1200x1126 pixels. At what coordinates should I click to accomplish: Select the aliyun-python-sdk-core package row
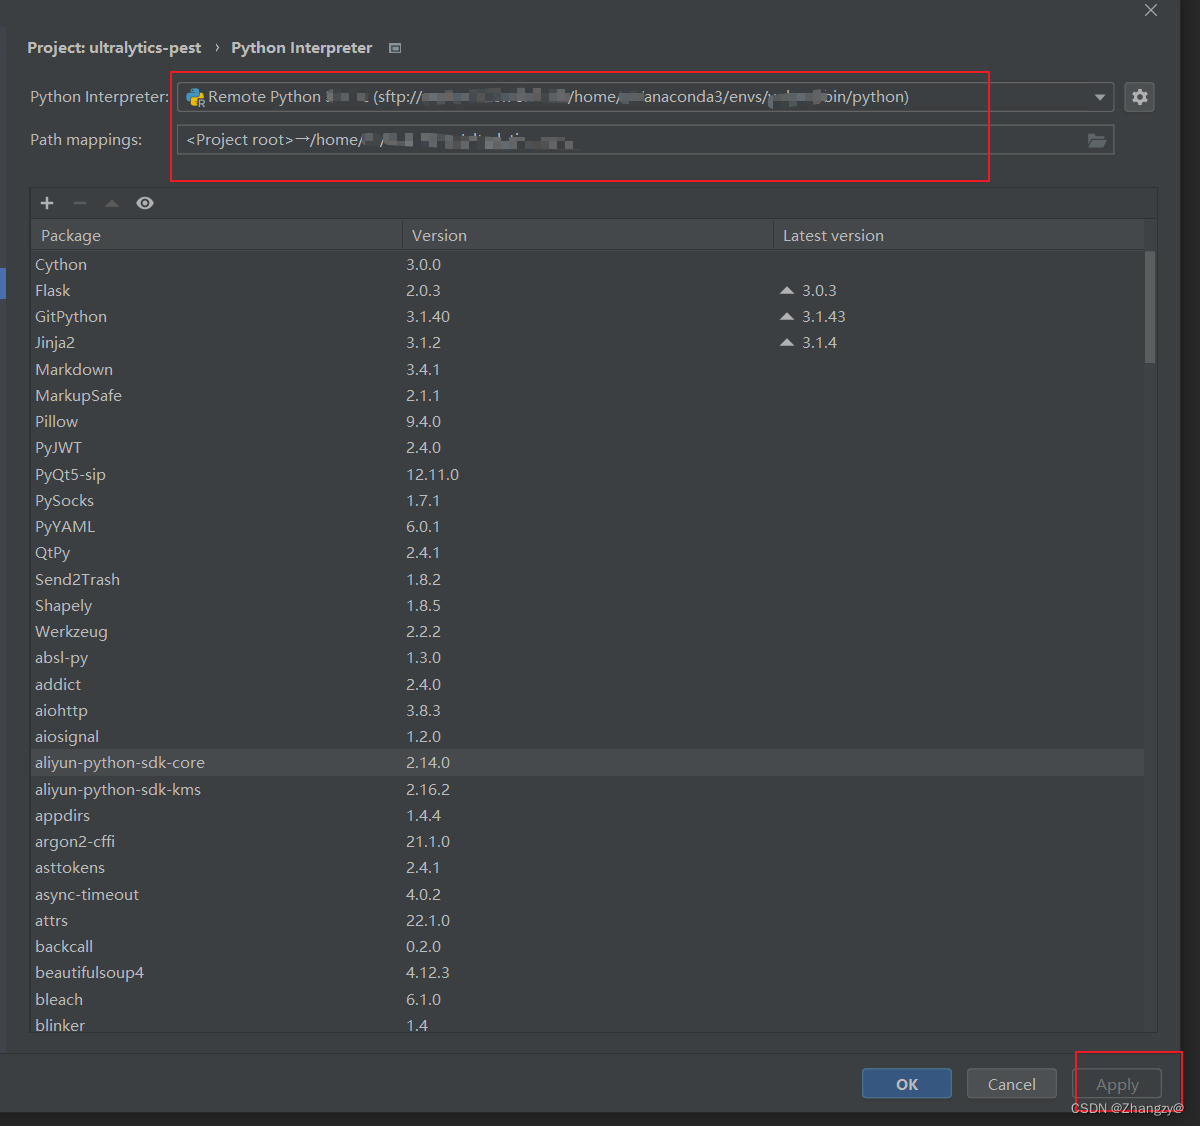587,763
